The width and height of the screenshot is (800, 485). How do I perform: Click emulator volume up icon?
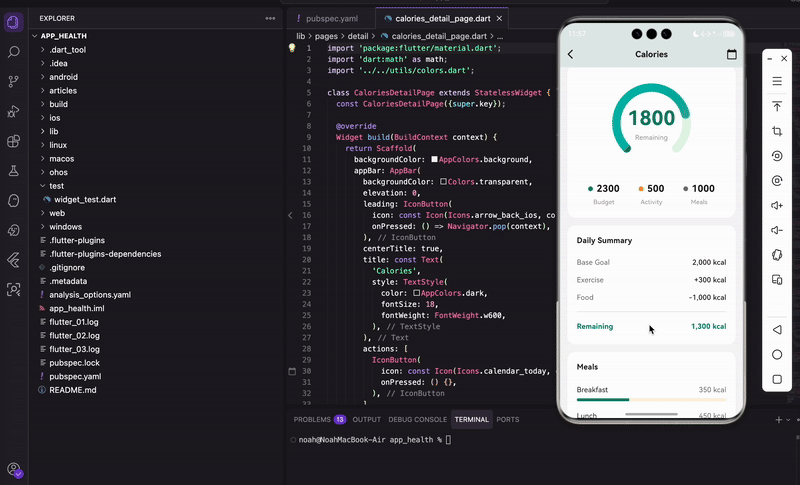(x=777, y=206)
